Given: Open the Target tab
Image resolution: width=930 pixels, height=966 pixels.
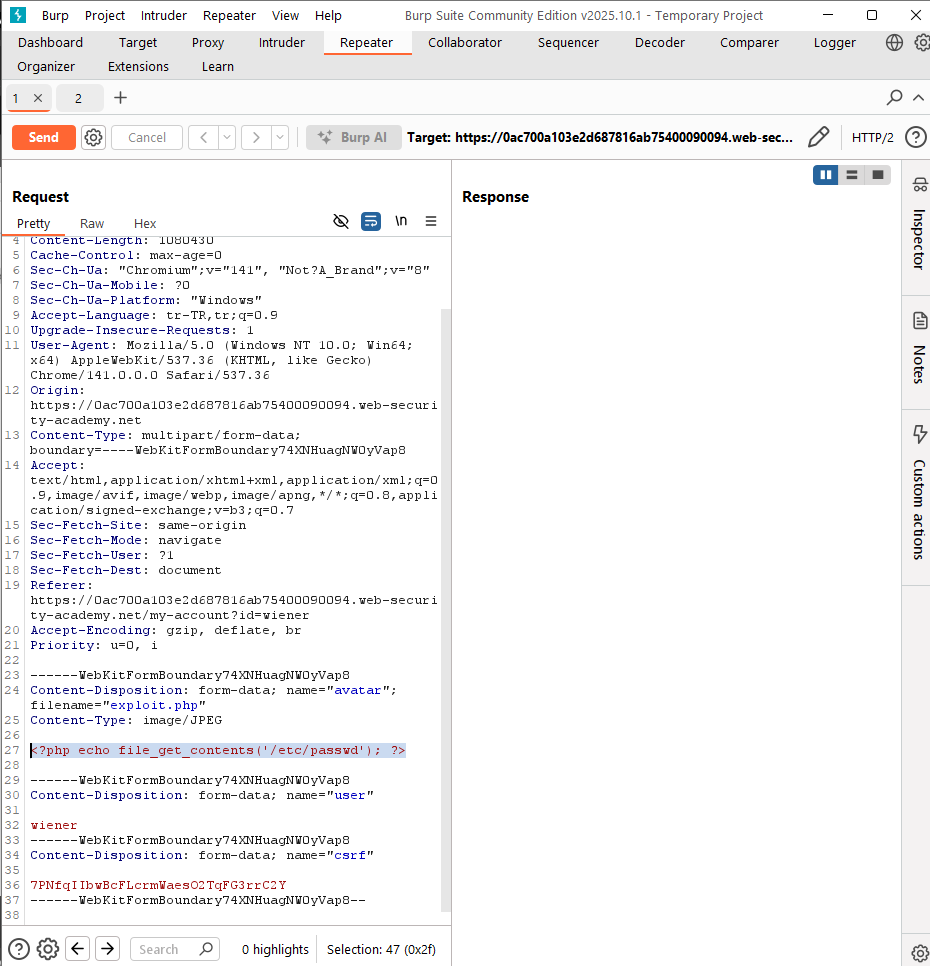Looking at the screenshot, I should [x=138, y=43].
